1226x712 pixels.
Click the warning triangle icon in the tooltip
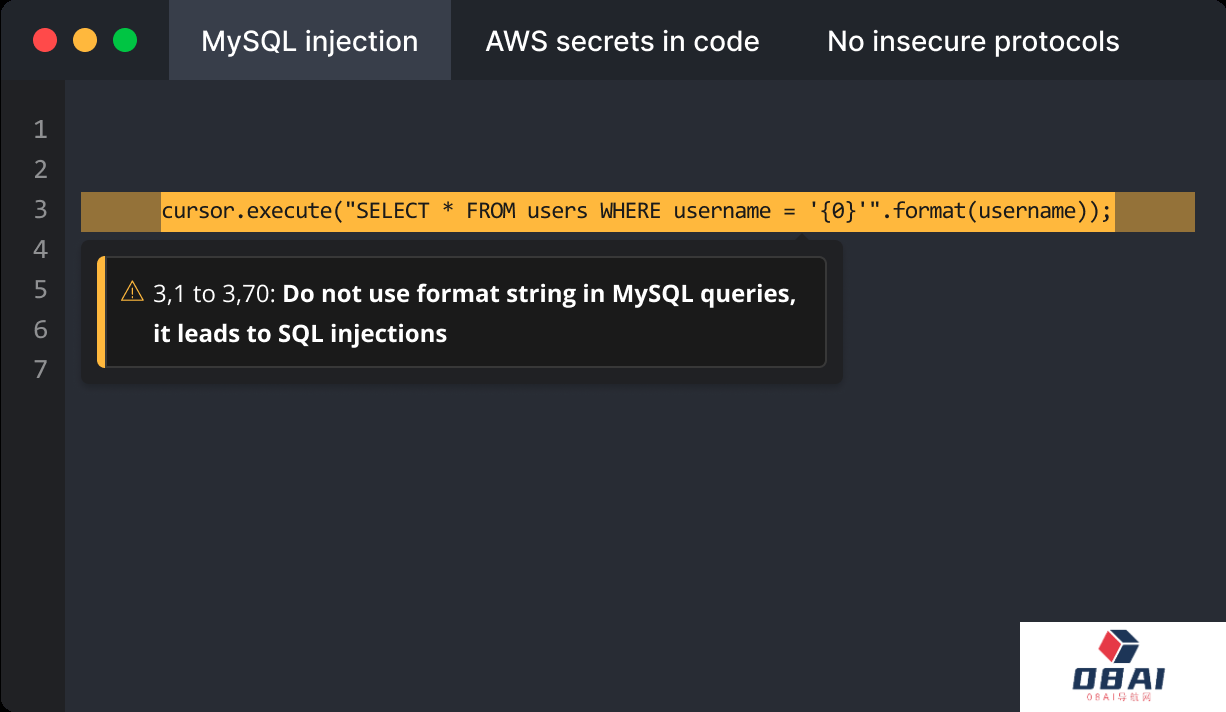(132, 292)
